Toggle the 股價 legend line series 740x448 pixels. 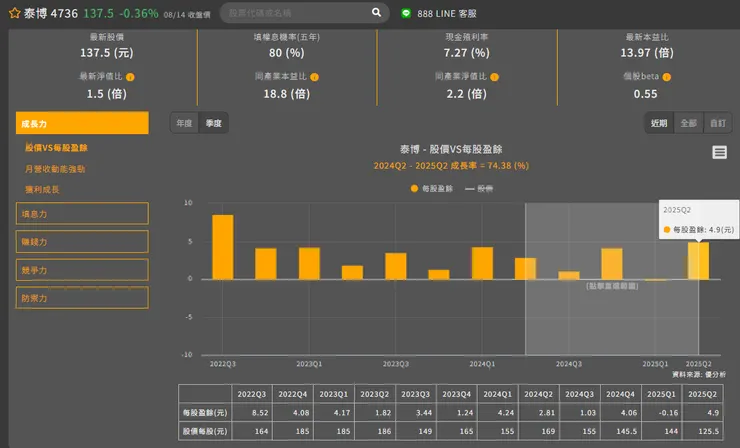pyautogui.click(x=479, y=189)
